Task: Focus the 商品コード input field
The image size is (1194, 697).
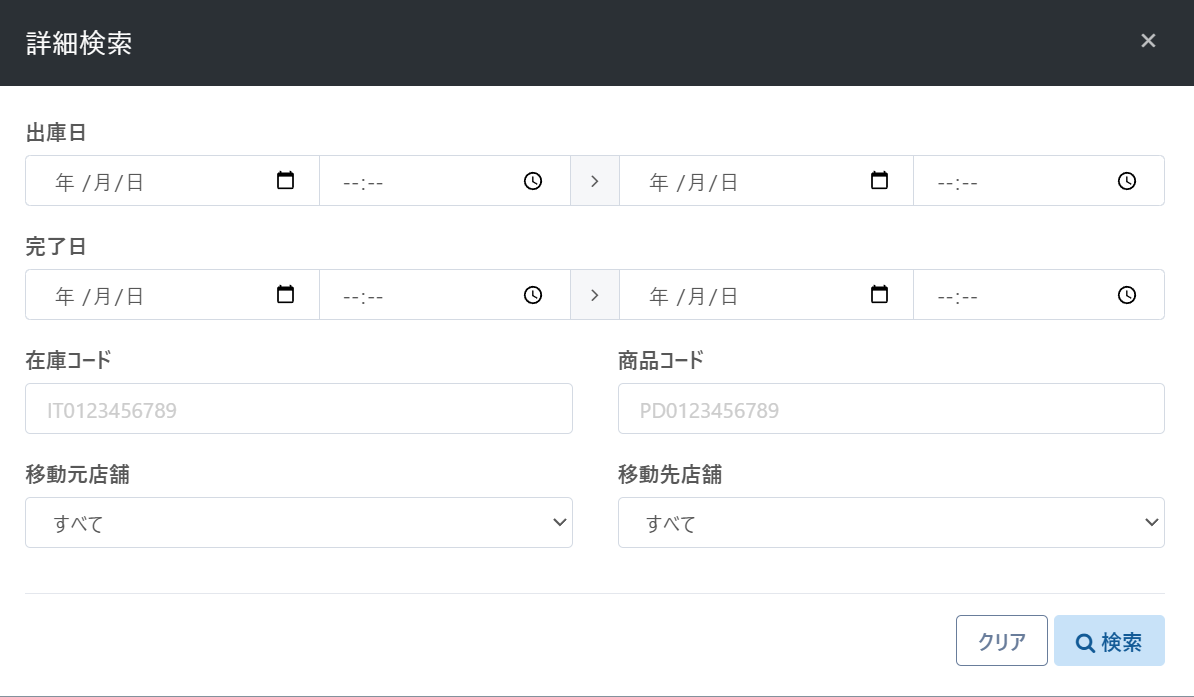Action: 891,409
